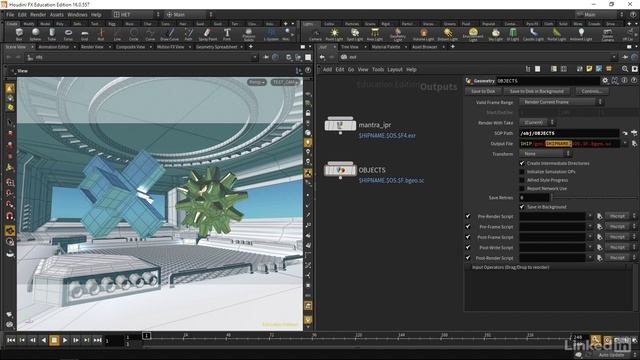
Task: Add a Point Light from shelf
Action: [x=334, y=35]
